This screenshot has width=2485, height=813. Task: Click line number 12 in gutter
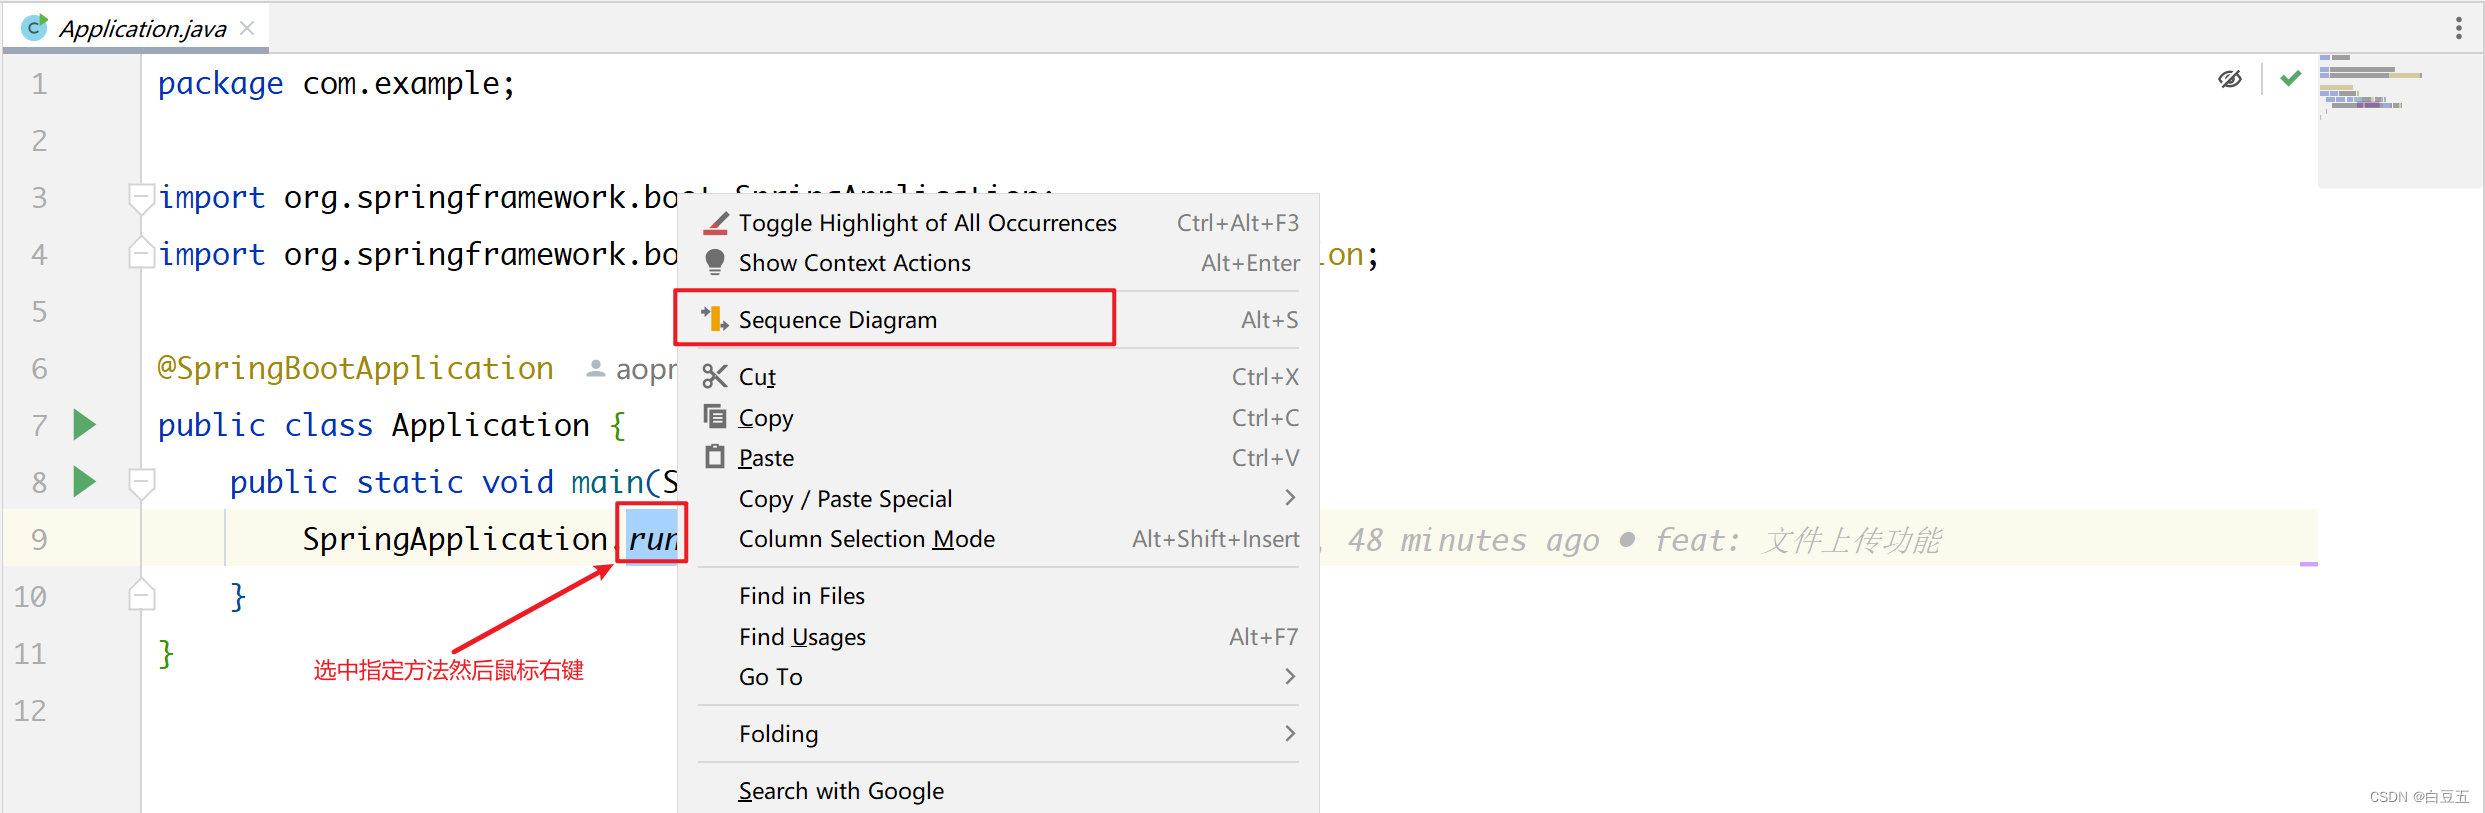[30, 711]
